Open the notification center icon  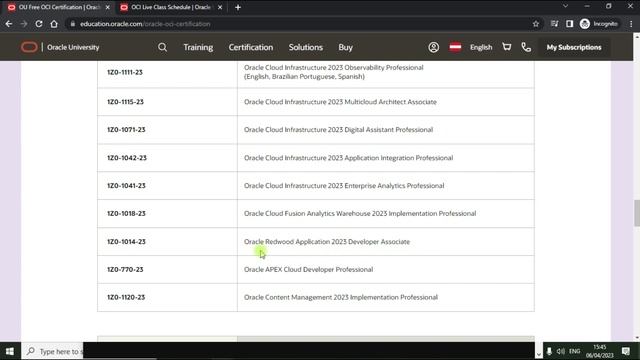[626, 351]
